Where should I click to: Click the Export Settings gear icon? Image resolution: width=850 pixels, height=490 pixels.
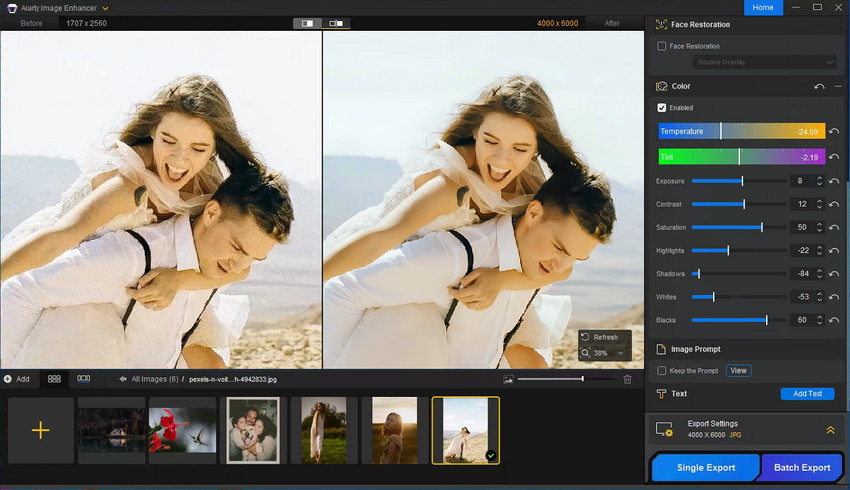(x=664, y=429)
